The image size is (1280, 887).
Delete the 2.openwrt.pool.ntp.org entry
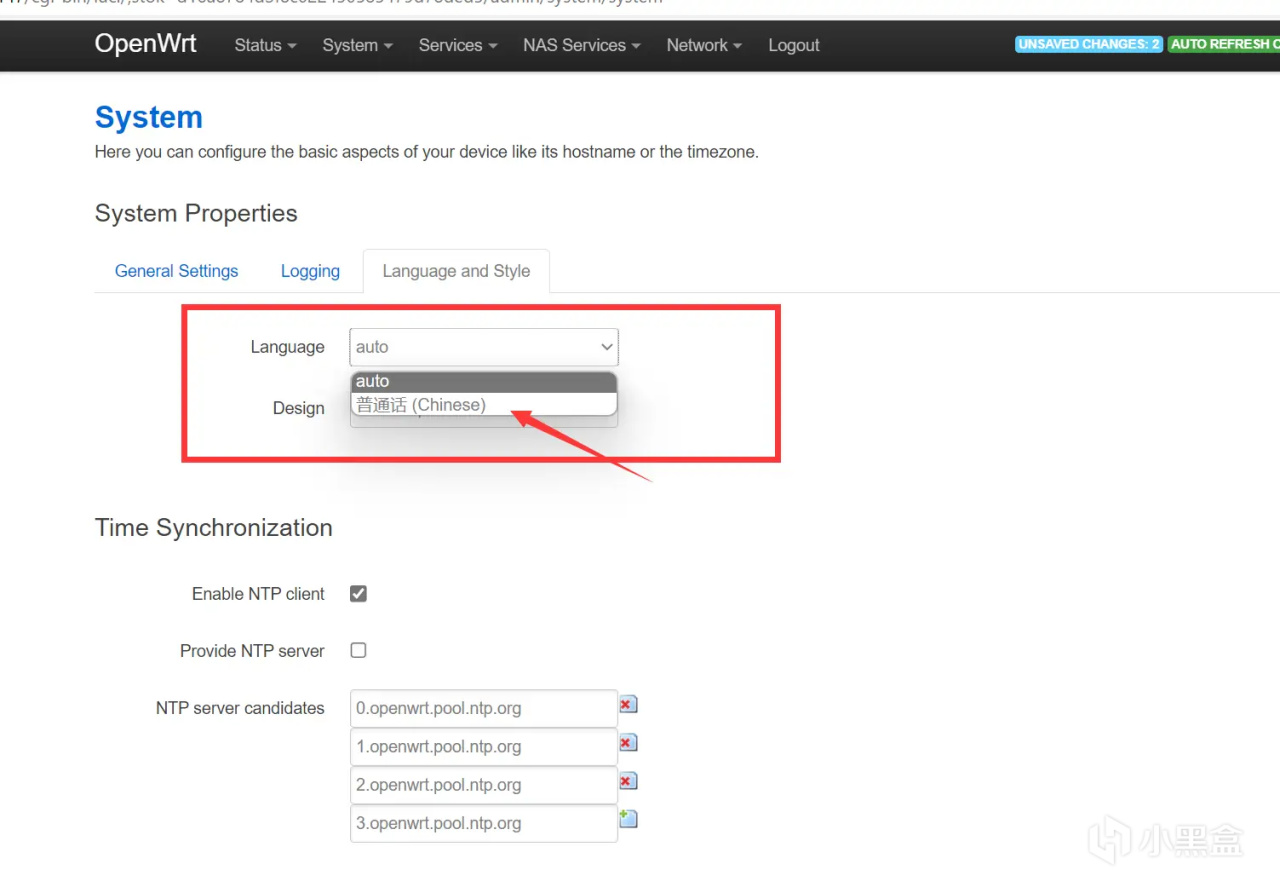(628, 781)
